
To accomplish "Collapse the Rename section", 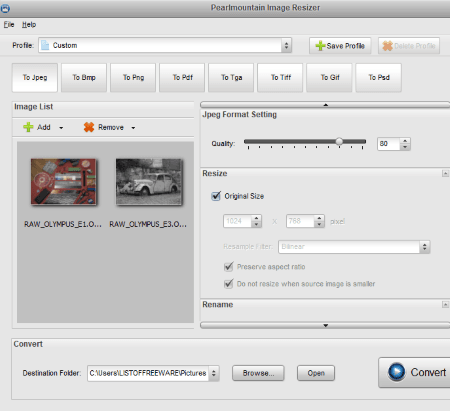I will point(445,305).
